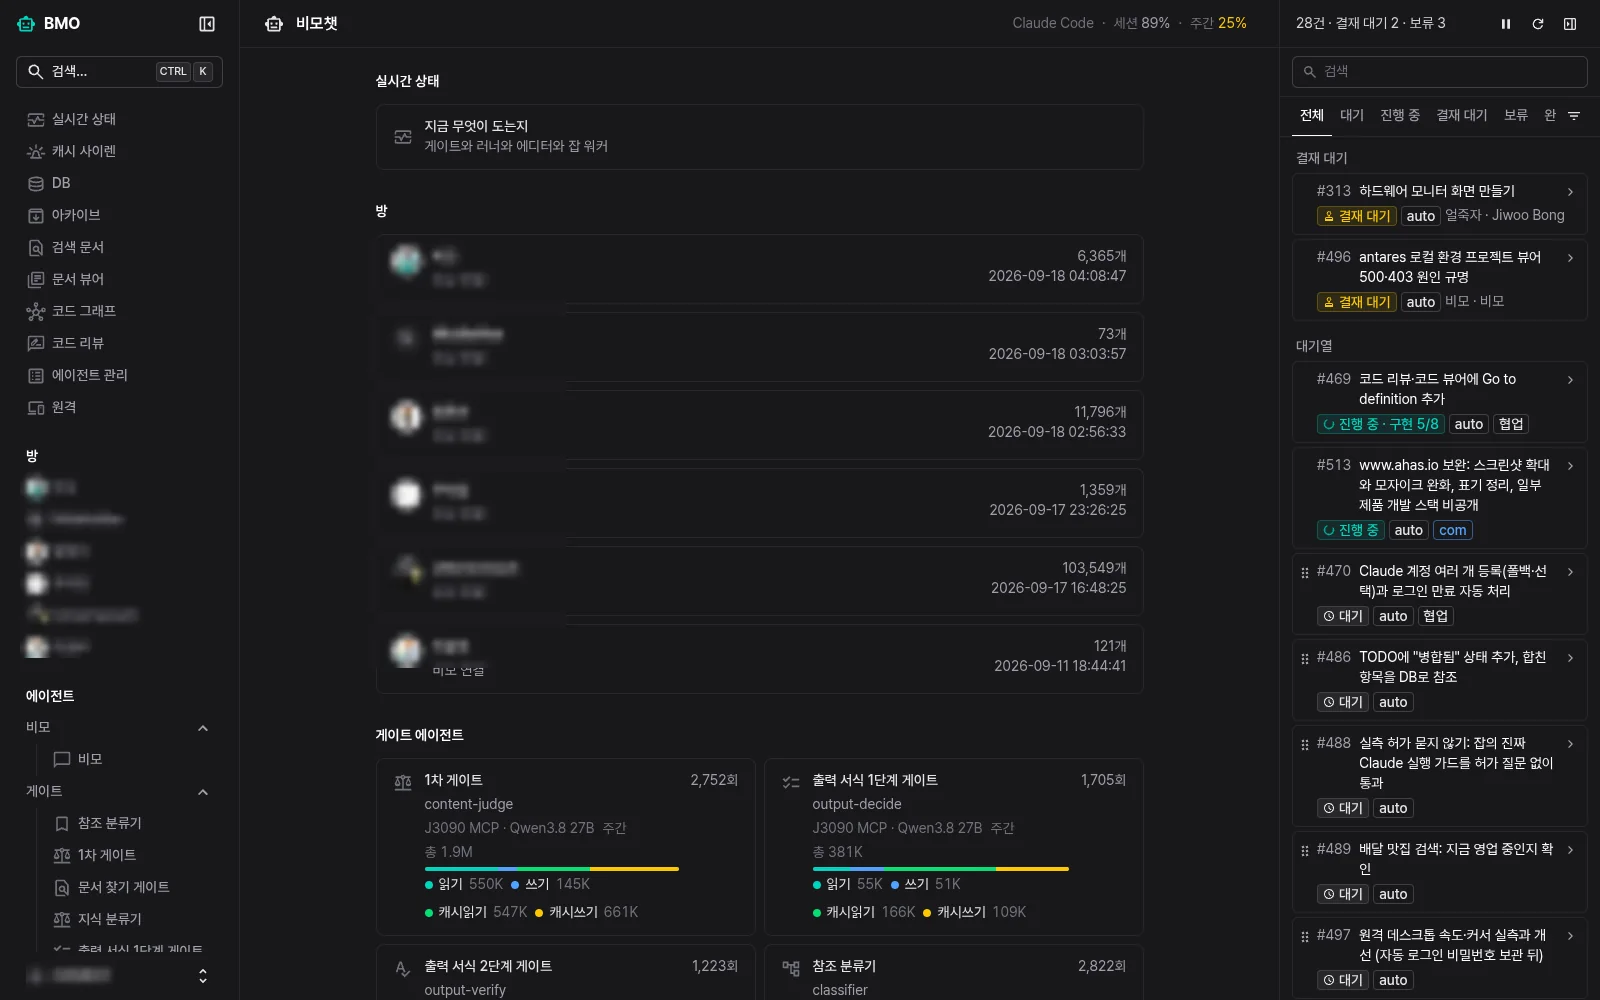Switch to 대기 tab
1600x1000 pixels.
click(1352, 115)
